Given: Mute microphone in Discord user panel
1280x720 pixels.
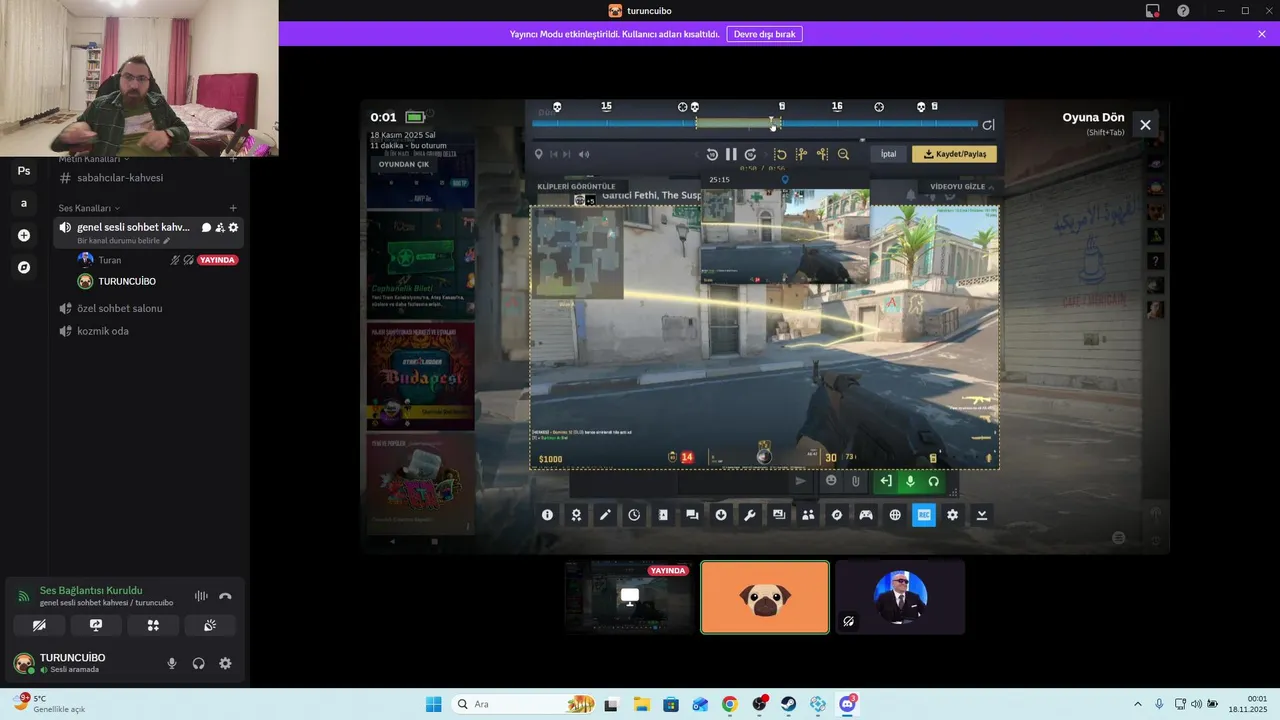Looking at the screenshot, I should [172, 663].
